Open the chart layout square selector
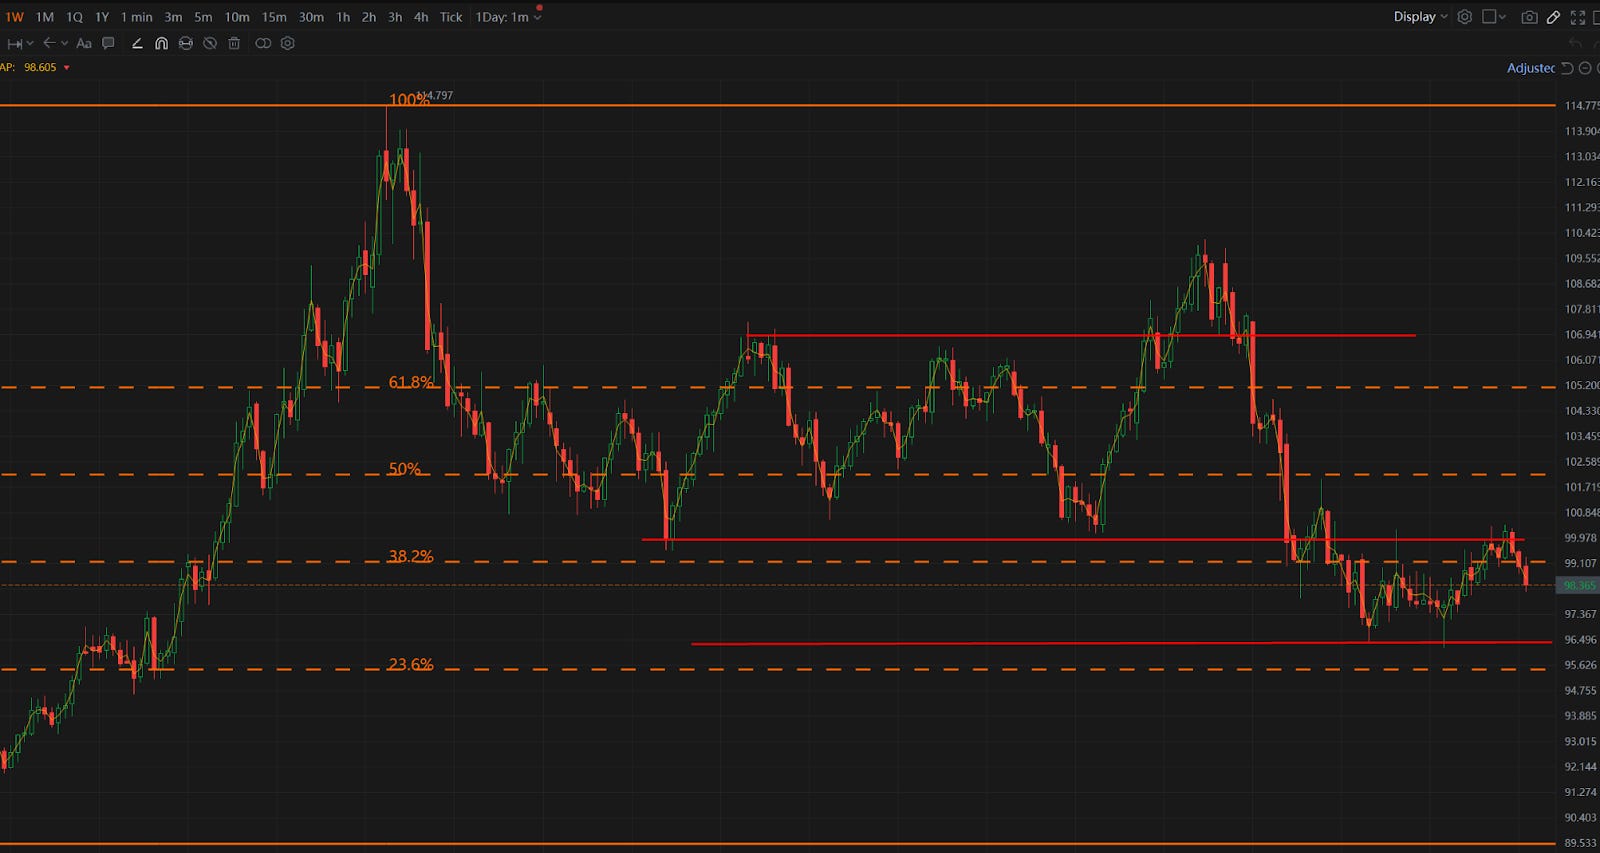The image size is (1600, 853). tap(1489, 17)
